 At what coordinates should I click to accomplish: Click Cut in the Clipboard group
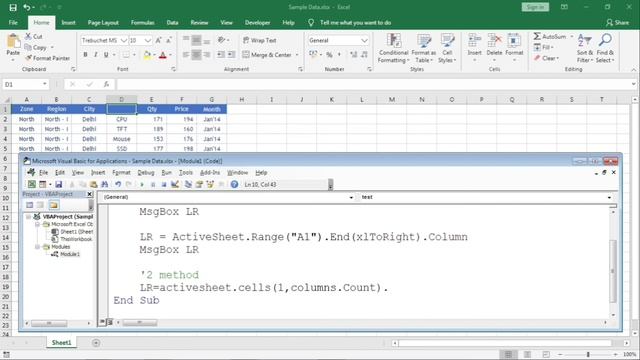(x=33, y=37)
